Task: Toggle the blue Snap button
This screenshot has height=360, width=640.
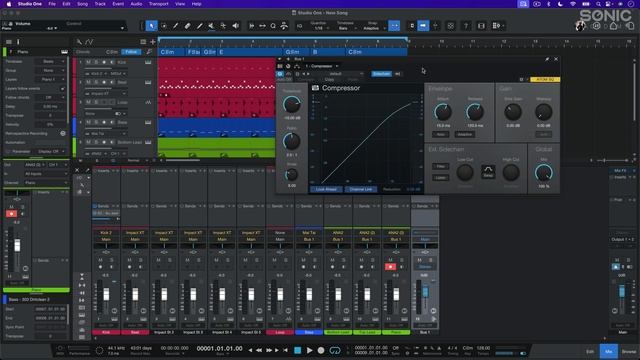Action: (x=394, y=26)
